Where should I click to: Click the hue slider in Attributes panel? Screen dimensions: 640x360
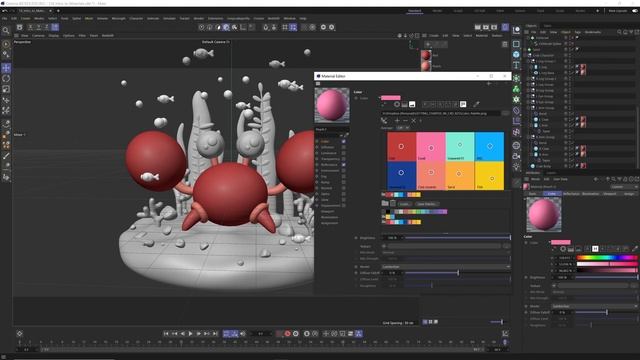[x=607, y=258]
